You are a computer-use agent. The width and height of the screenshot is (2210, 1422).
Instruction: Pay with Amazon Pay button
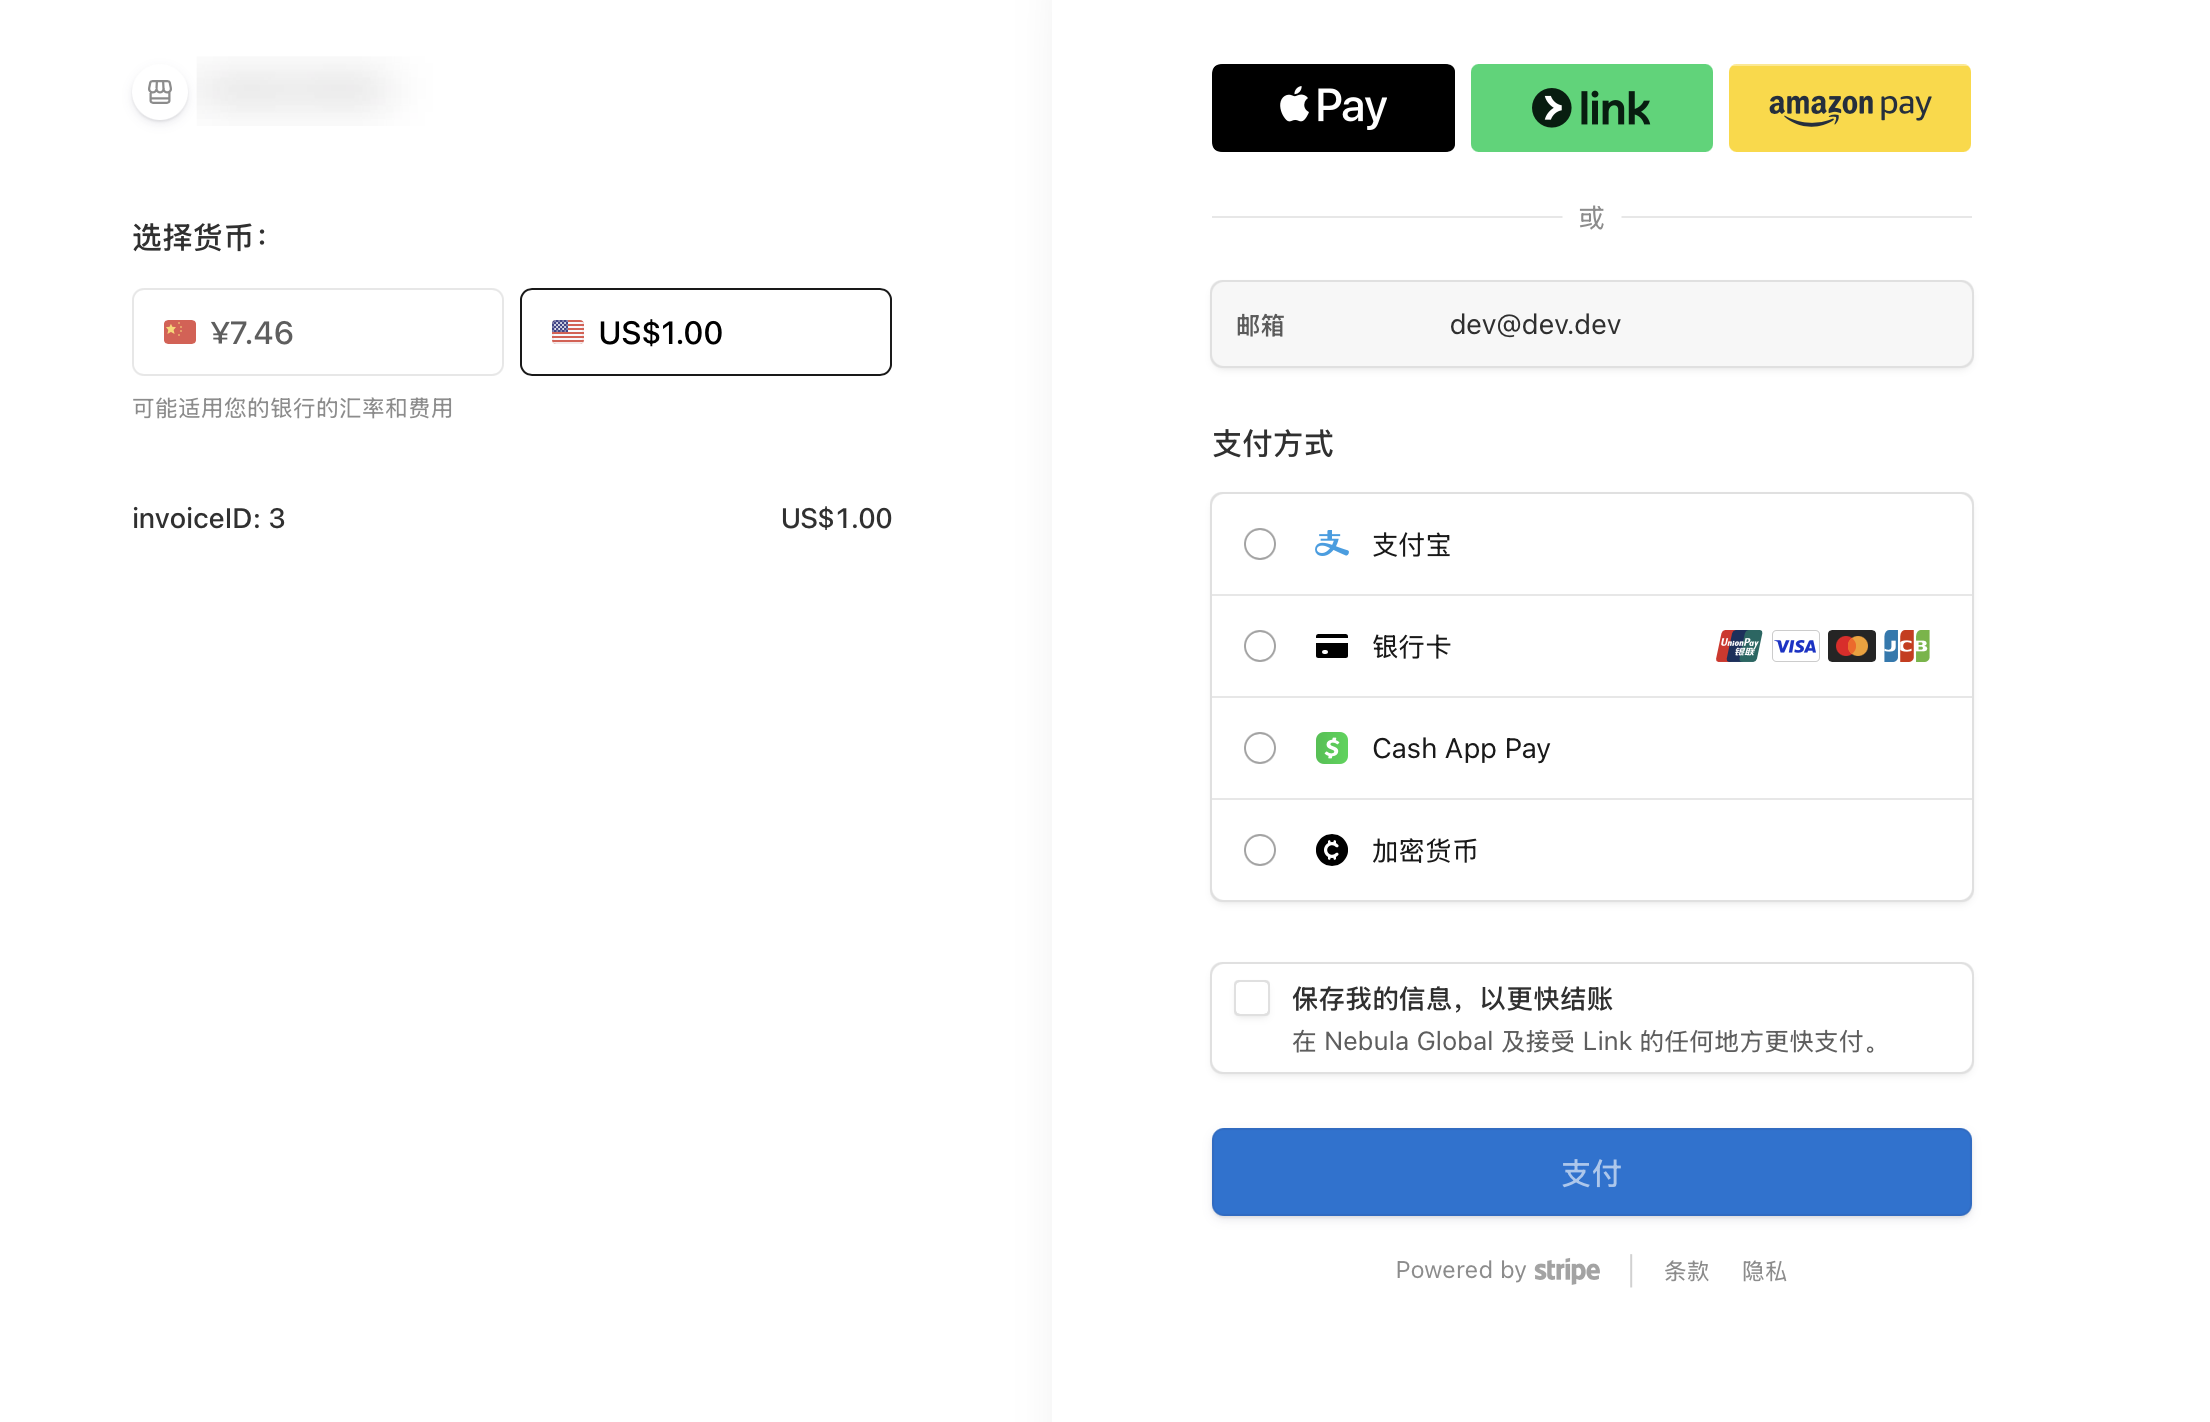[1850, 108]
